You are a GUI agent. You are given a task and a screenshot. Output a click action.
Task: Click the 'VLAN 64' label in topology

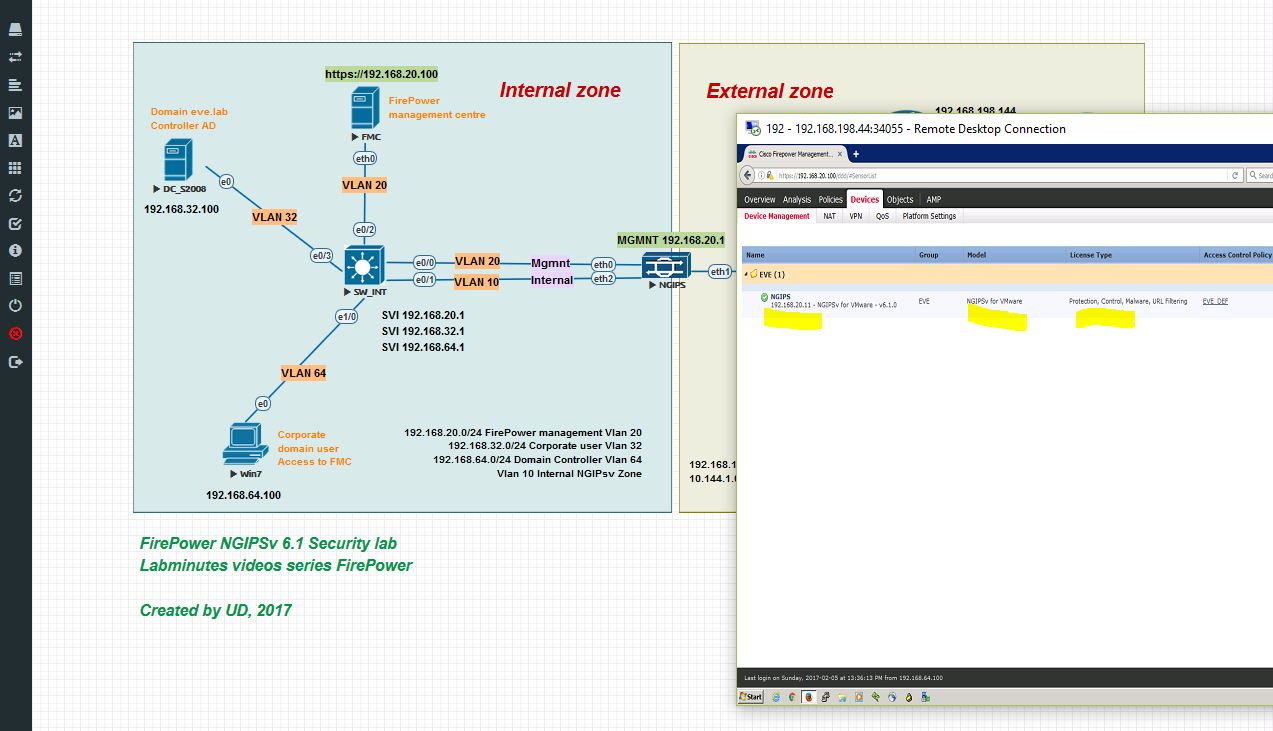[304, 373]
